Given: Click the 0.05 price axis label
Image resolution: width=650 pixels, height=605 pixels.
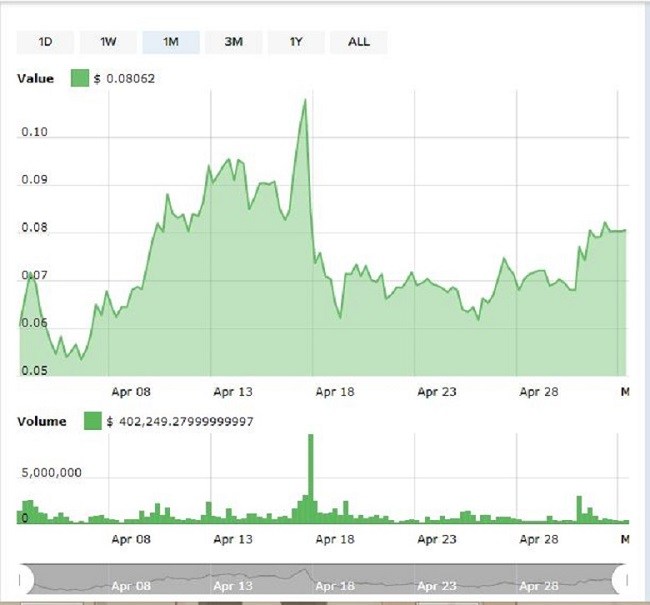Looking at the screenshot, I should (34, 370).
